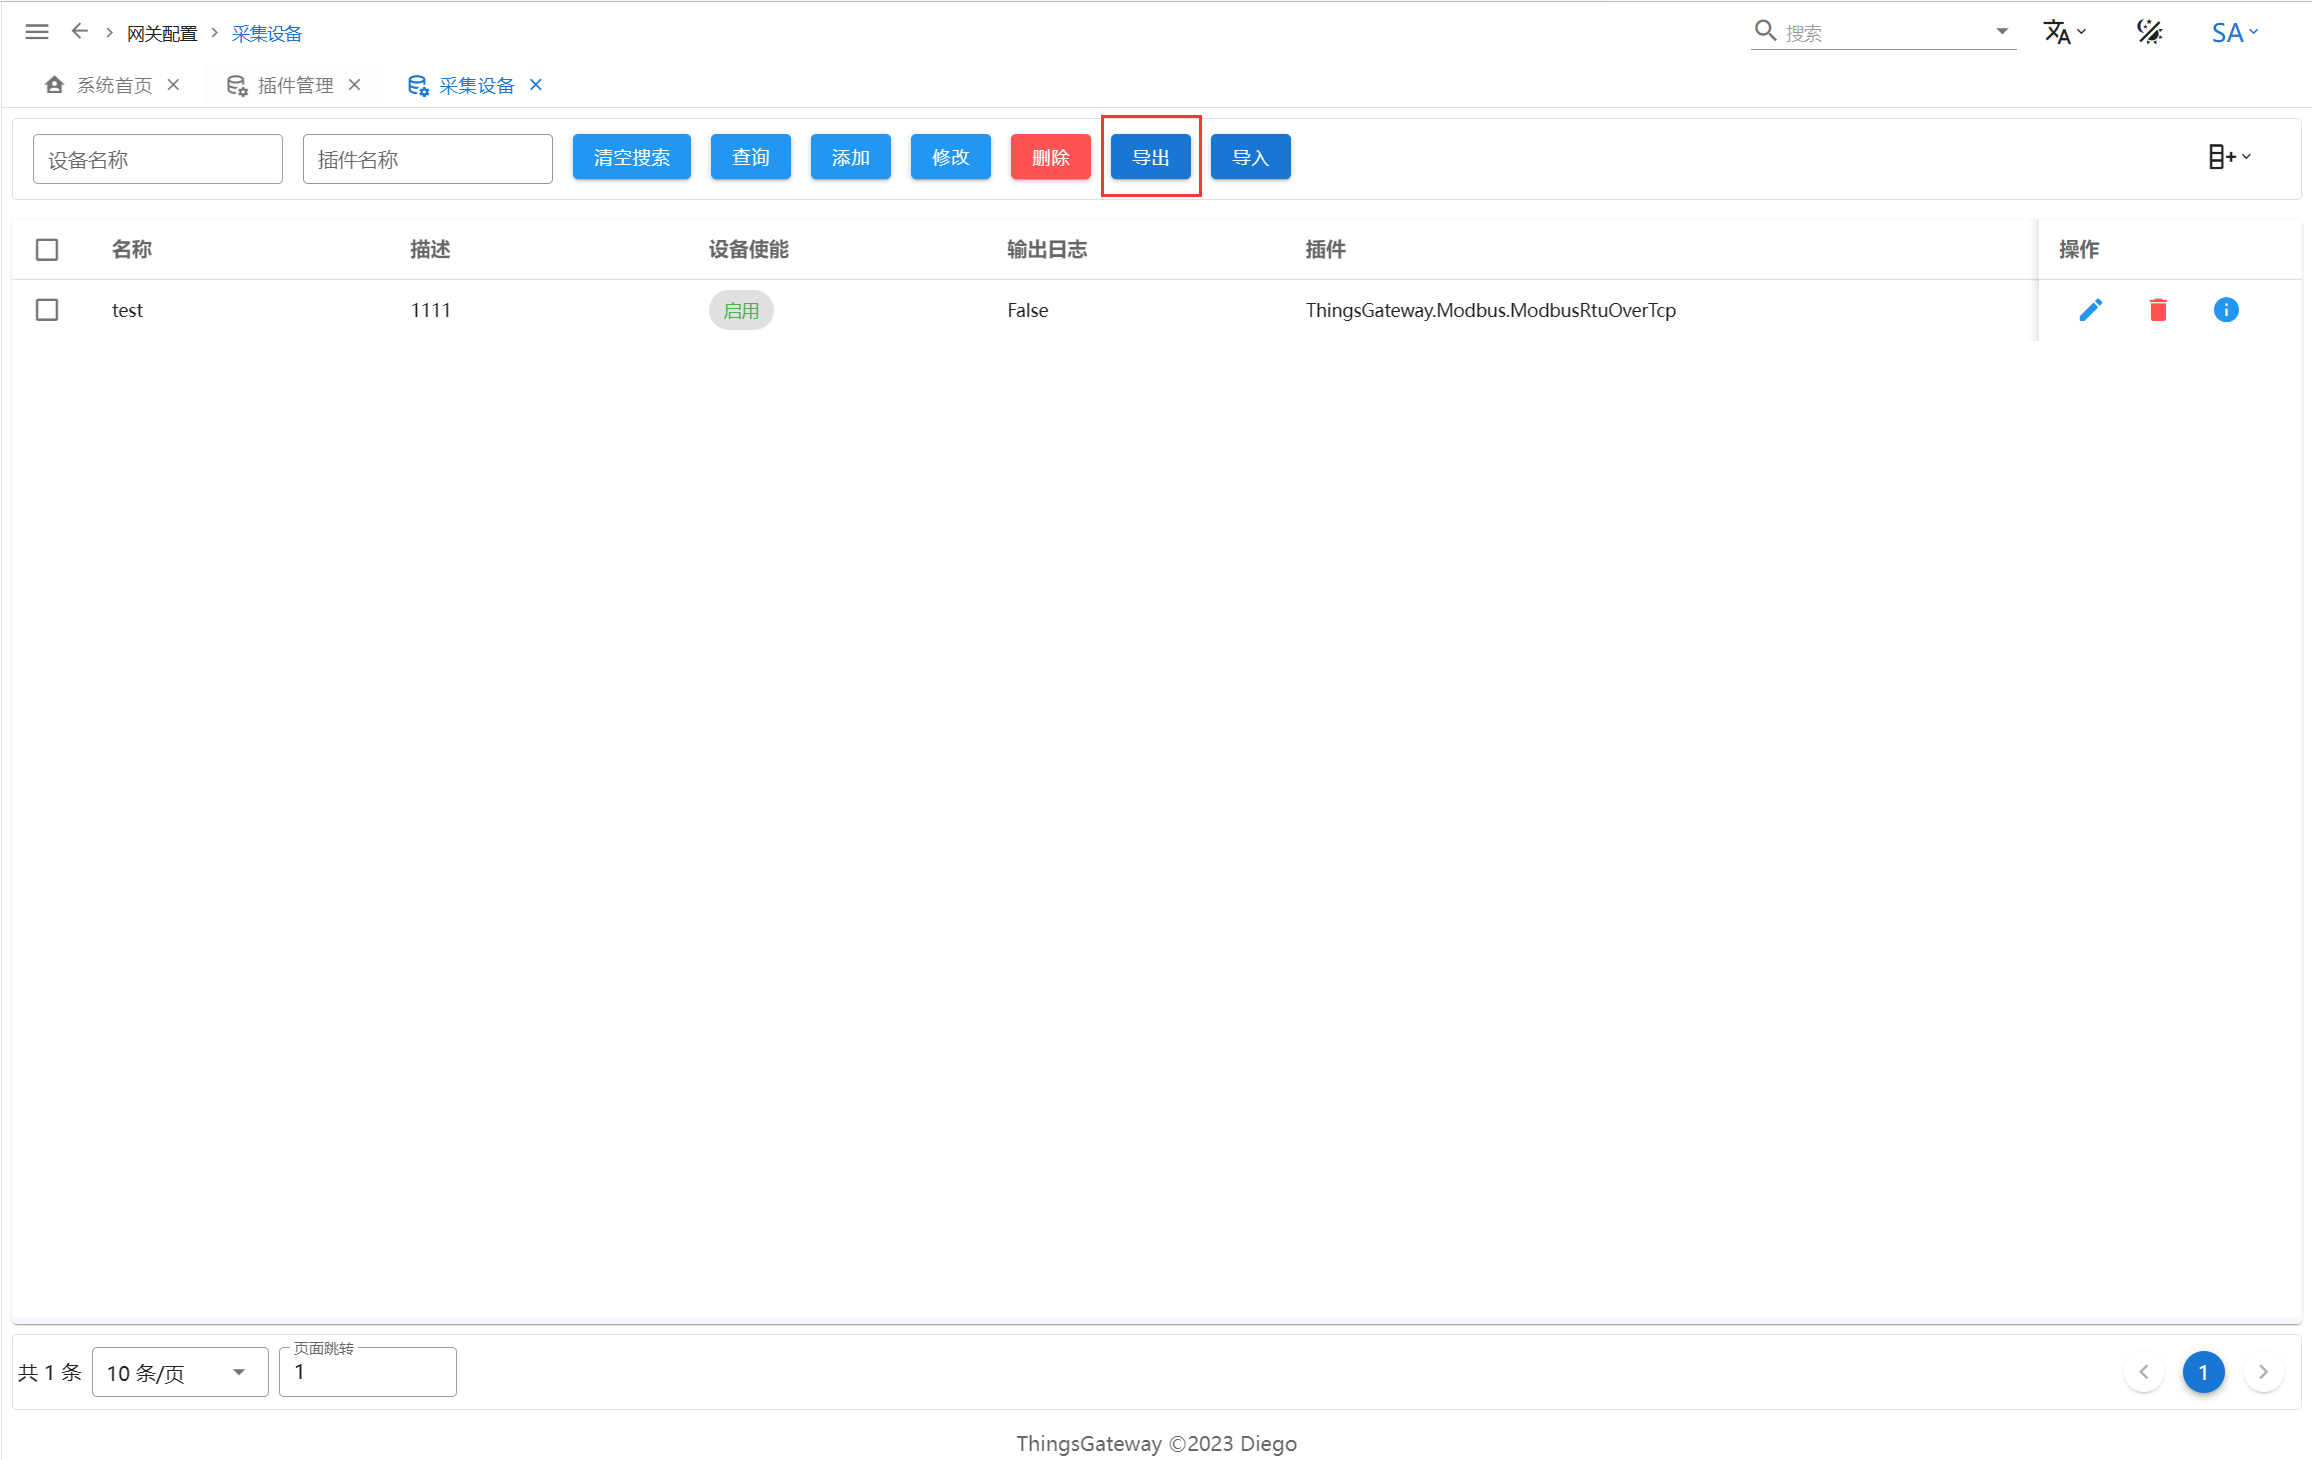Expand the top search box dropdown arrow
This screenshot has height=1460, width=2312.
2002,32
